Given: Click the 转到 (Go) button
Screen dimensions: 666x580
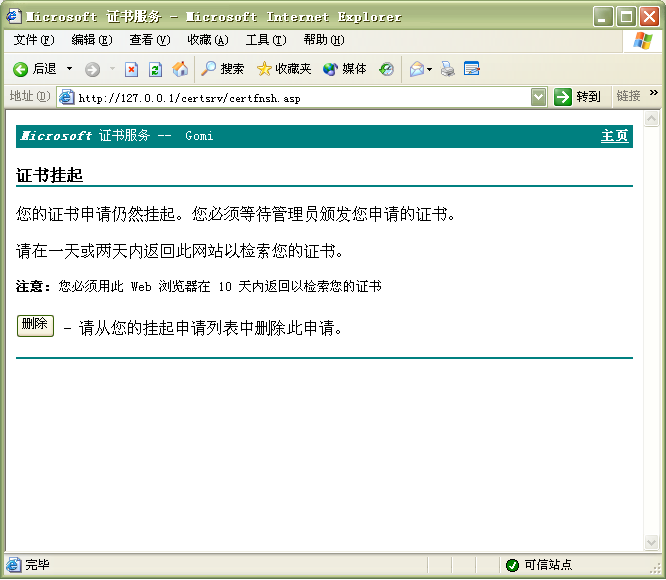Looking at the screenshot, I should click(x=577, y=97).
